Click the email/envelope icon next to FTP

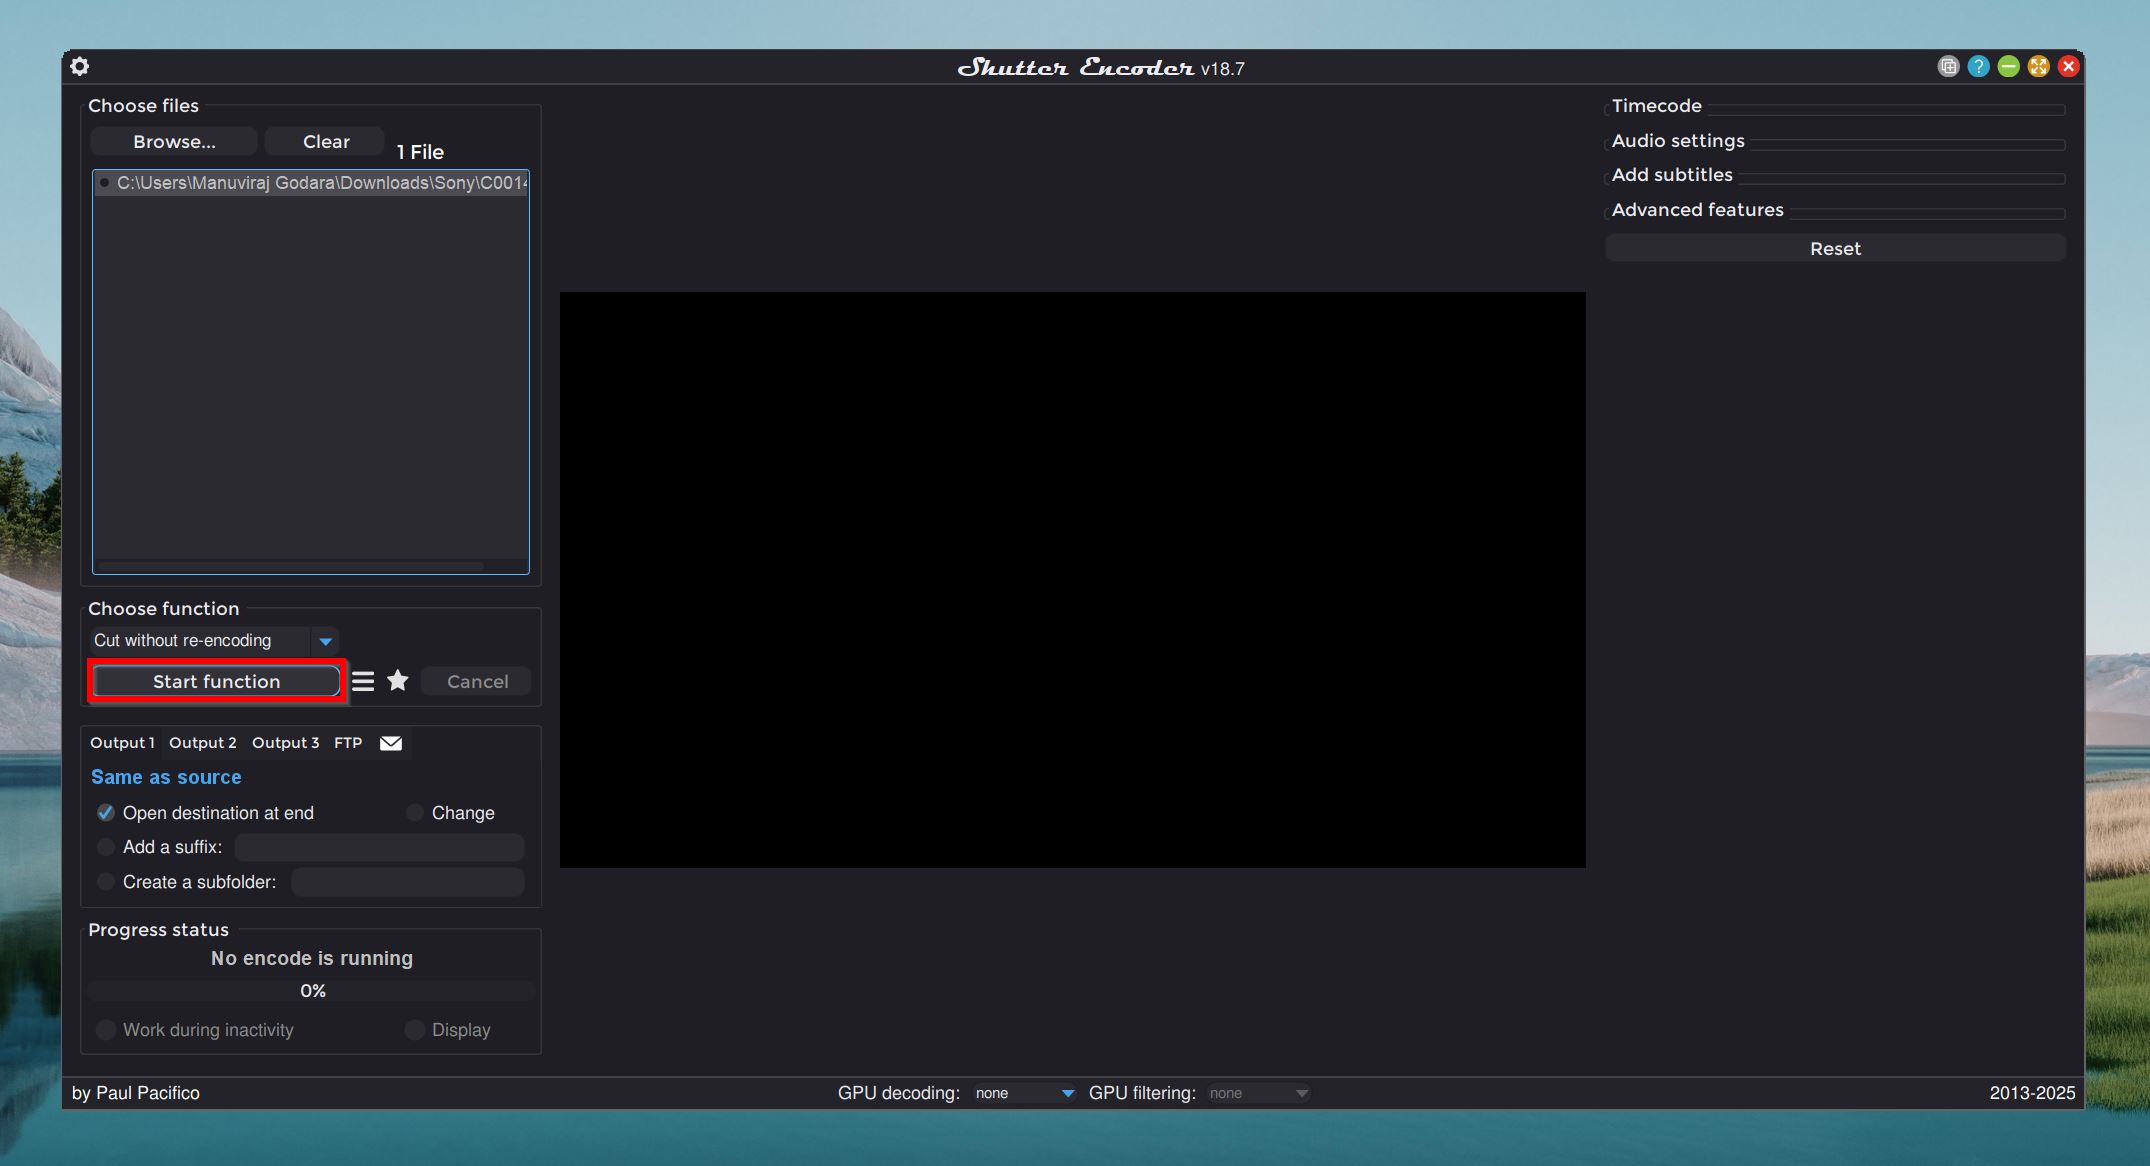pyautogui.click(x=392, y=742)
